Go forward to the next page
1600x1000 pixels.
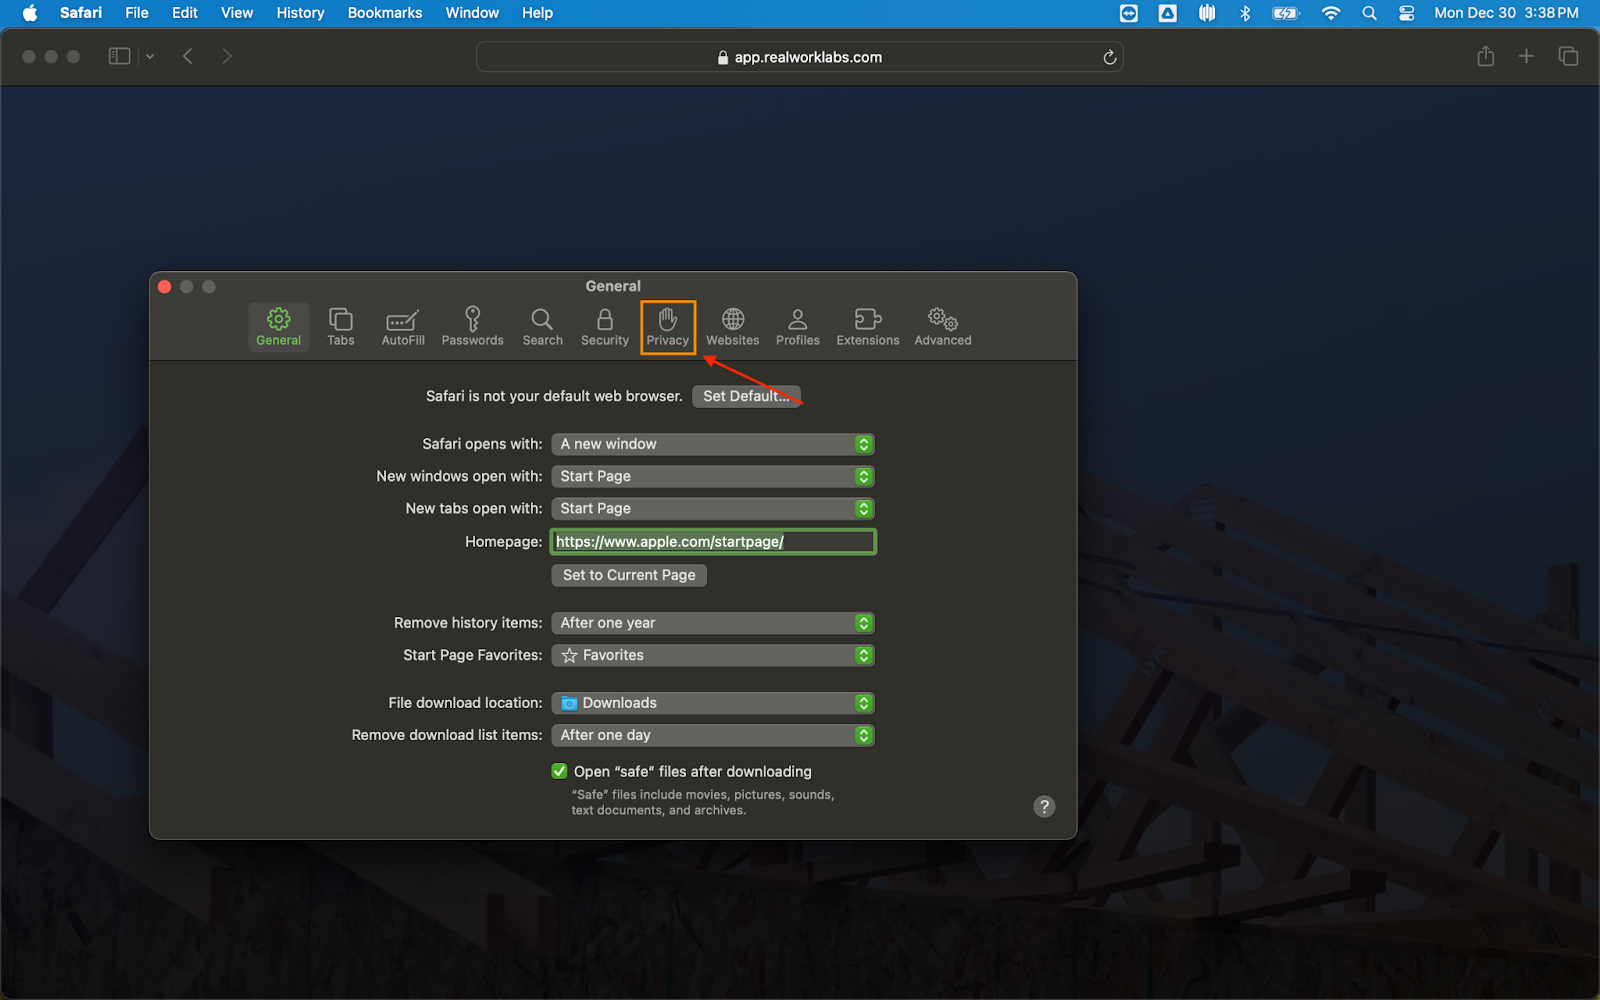click(227, 56)
